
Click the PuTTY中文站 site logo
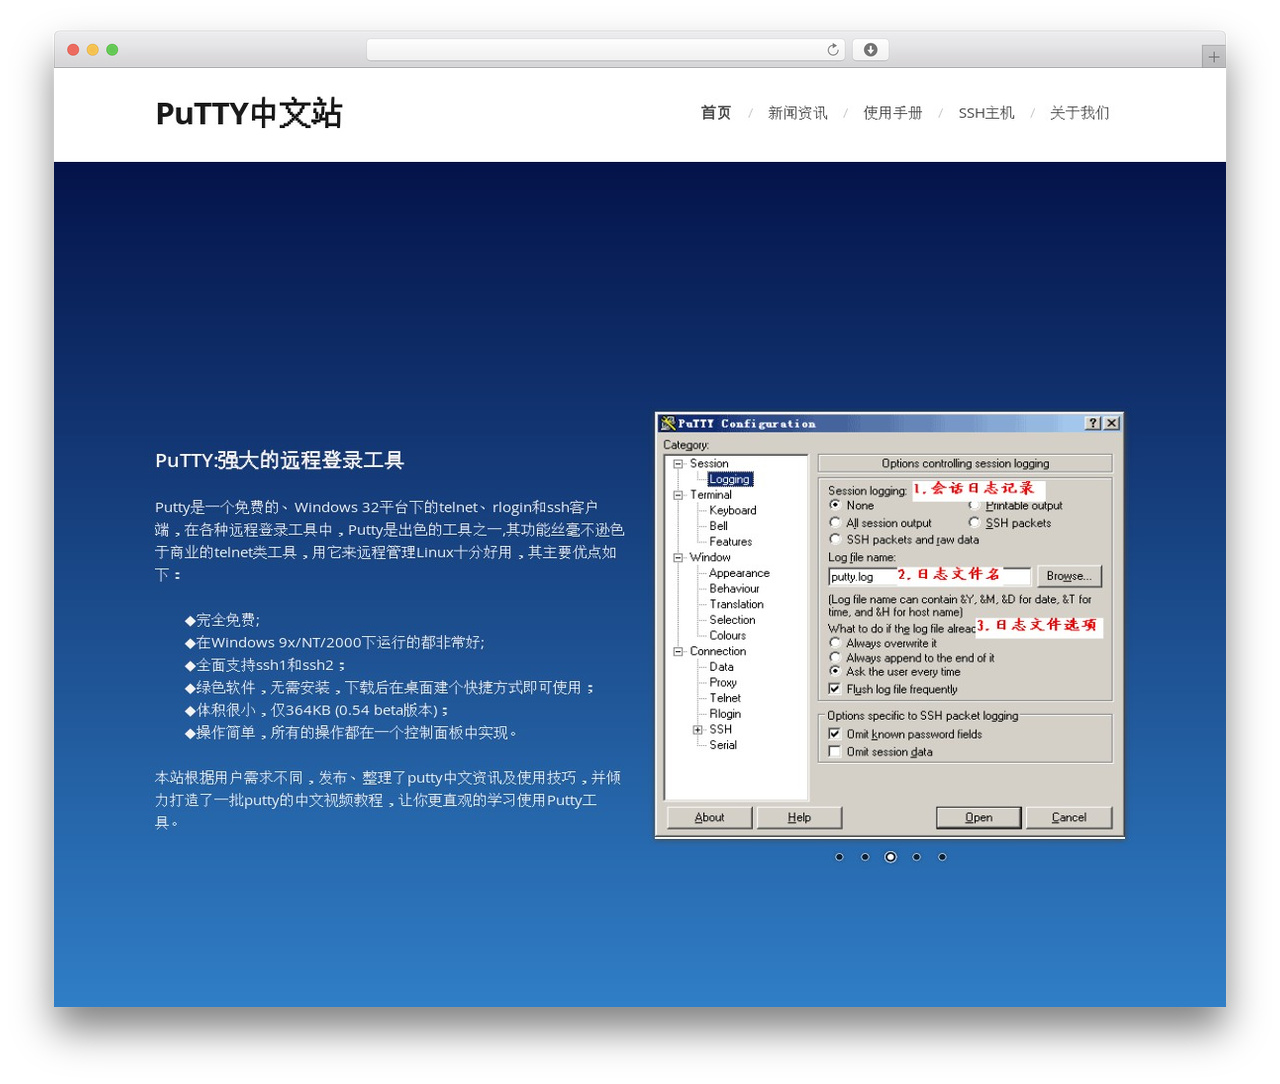tap(249, 113)
